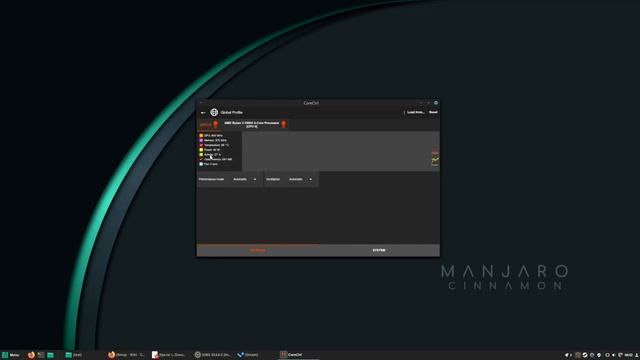Close the CoreCtrl window with the teal button
The image size is (640, 360).
436,103
